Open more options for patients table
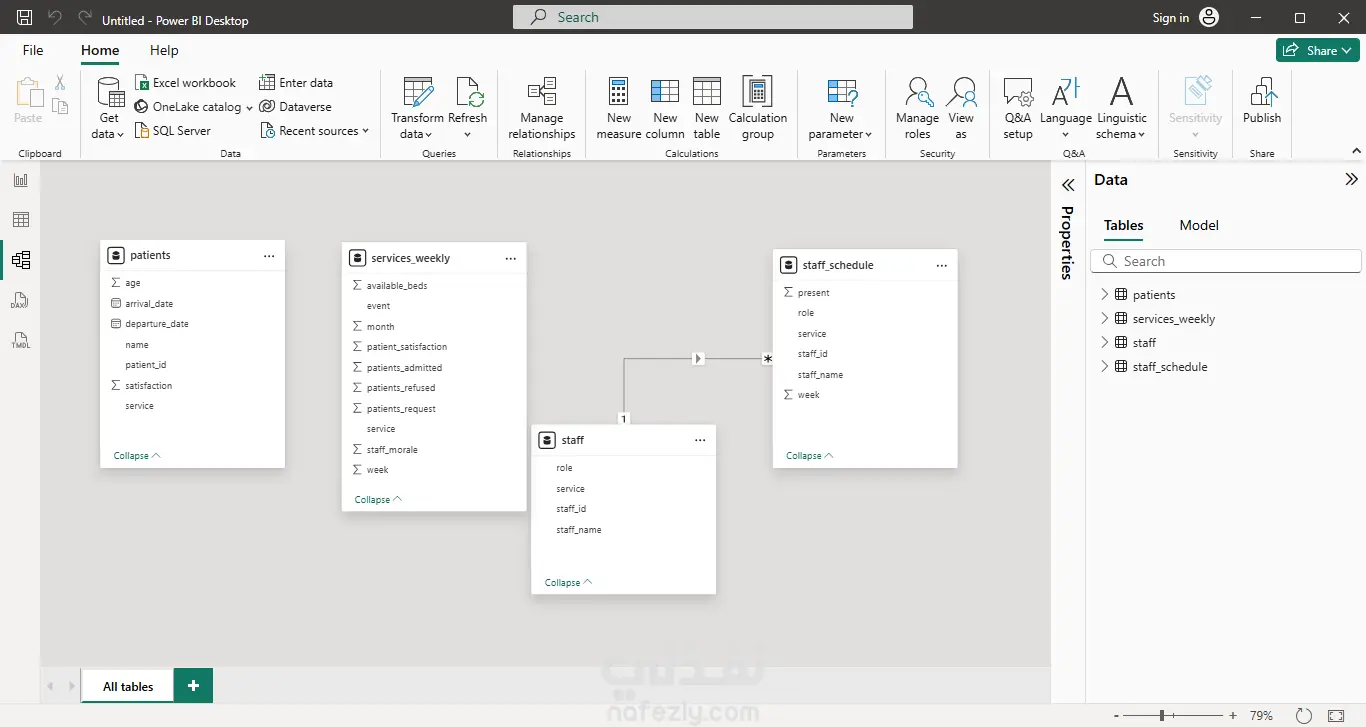Viewport: 1366px width, 727px height. pyautogui.click(x=269, y=256)
